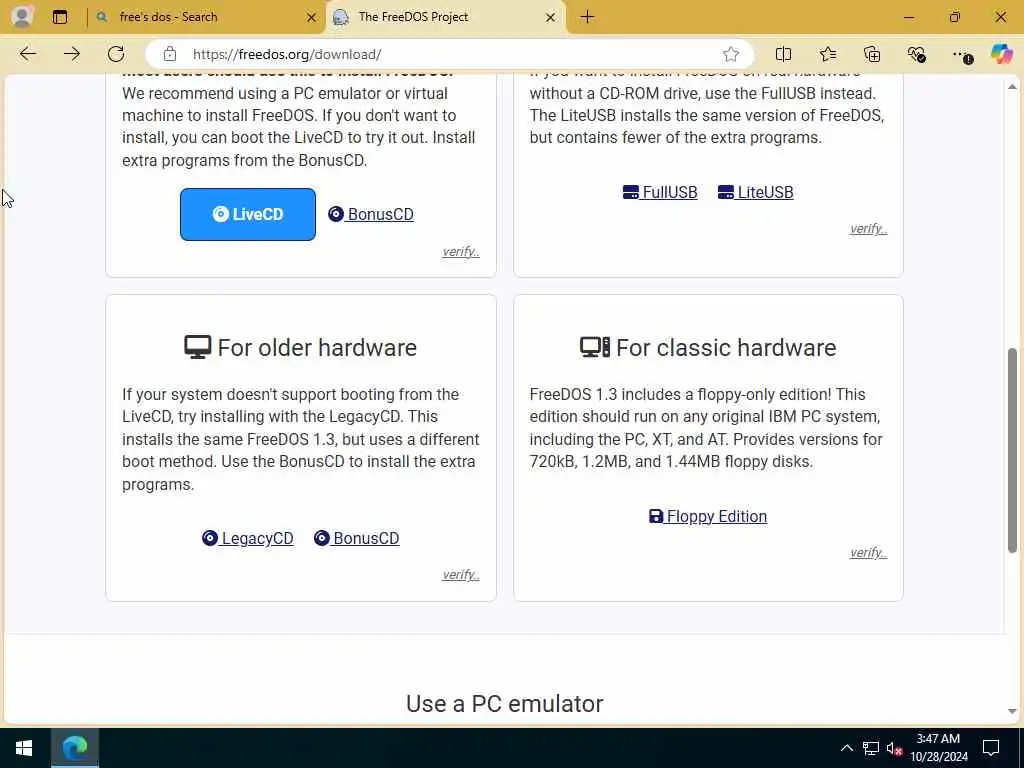This screenshot has height=768, width=1024.
Task: Download the LiteUSB link
Action: pos(756,192)
